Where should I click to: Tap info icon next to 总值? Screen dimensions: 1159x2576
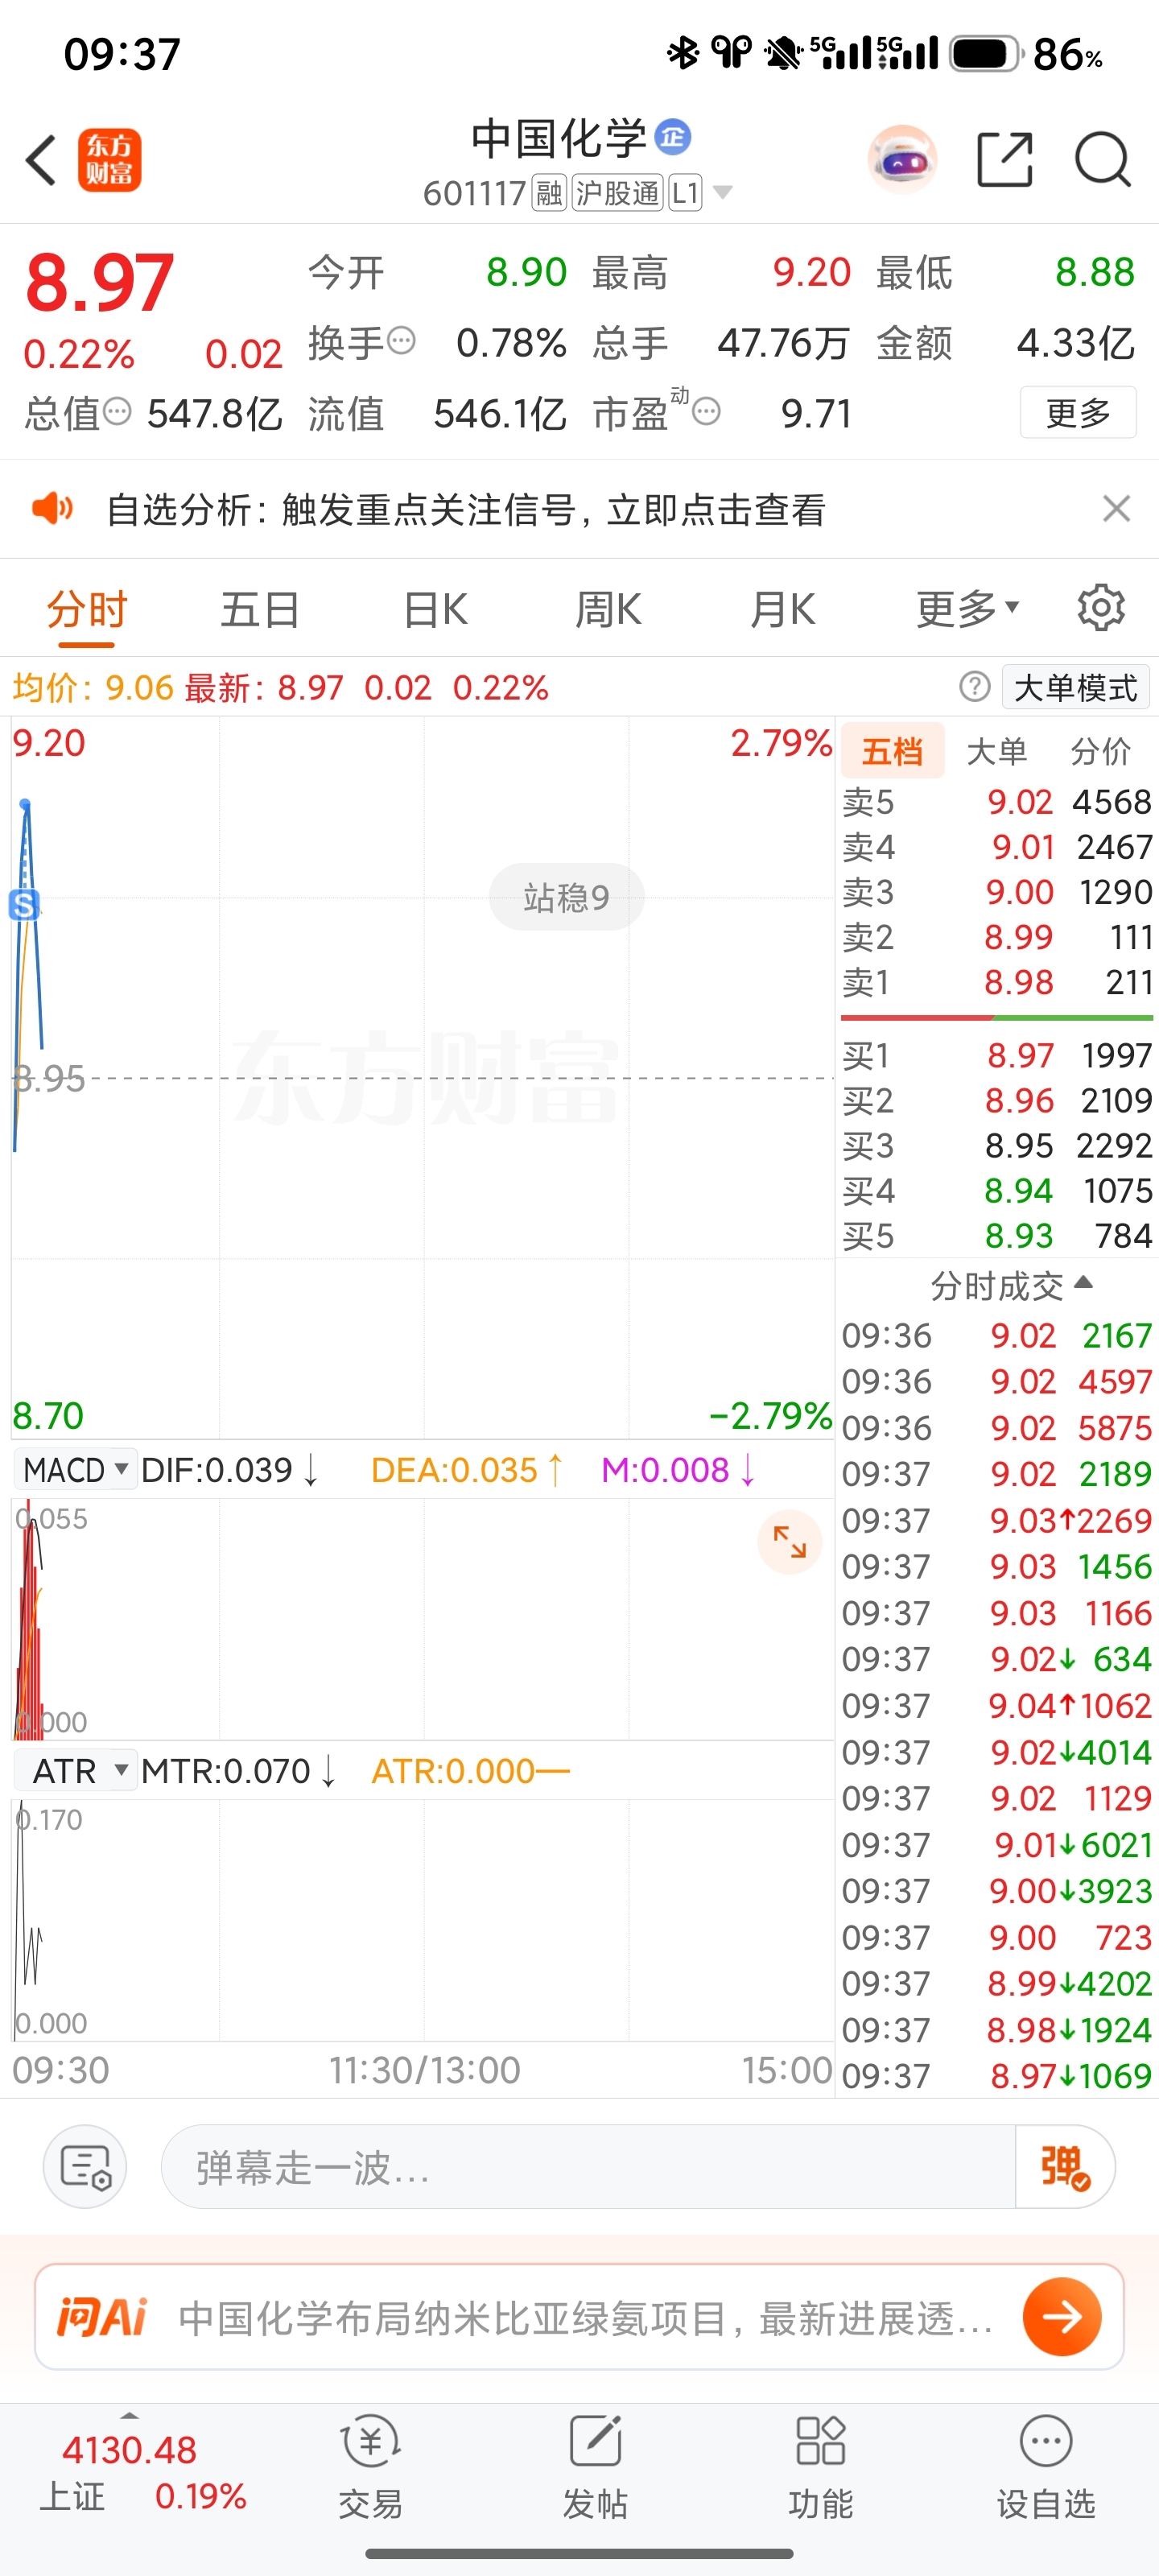[x=117, y=411]
